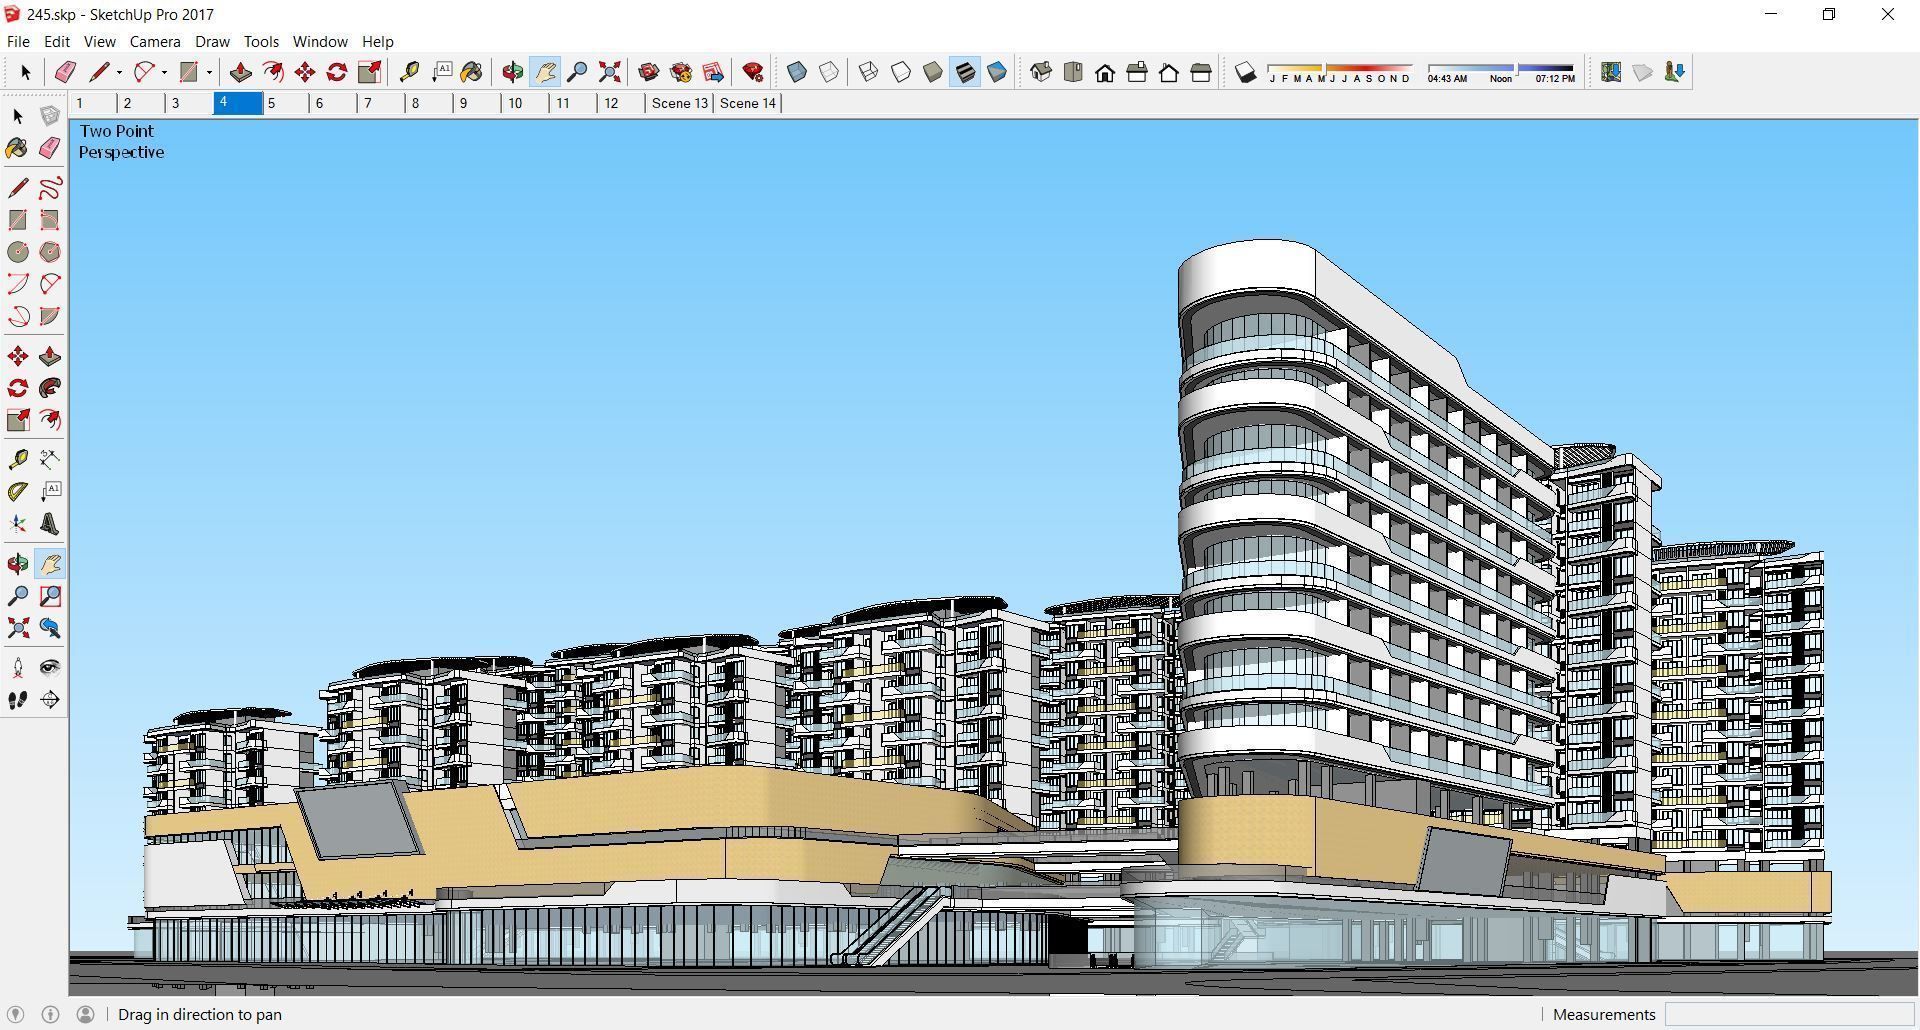Select the Zoom Window tool in the left toolbar
The height and width of the screenshot is (1030, 1920).
pos(50,597)
